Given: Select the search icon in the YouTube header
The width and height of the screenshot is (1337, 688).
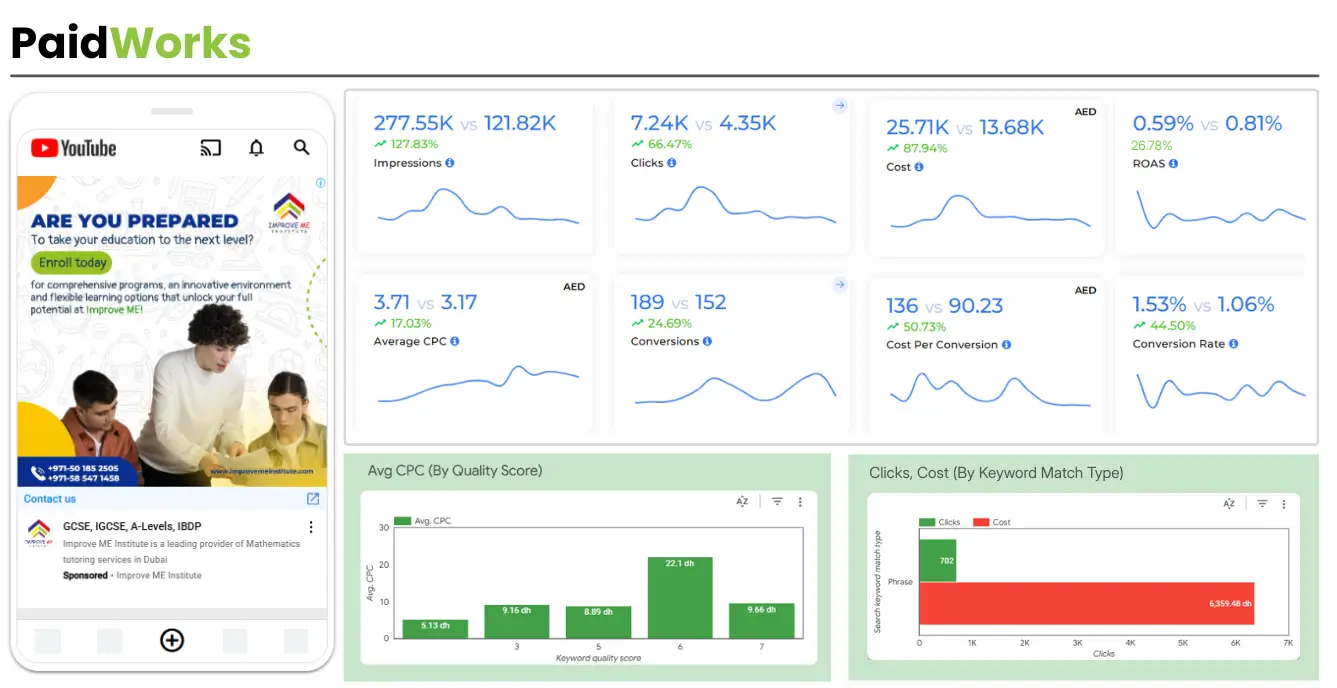Looking at the screenshot, I should tap(301, 147).
